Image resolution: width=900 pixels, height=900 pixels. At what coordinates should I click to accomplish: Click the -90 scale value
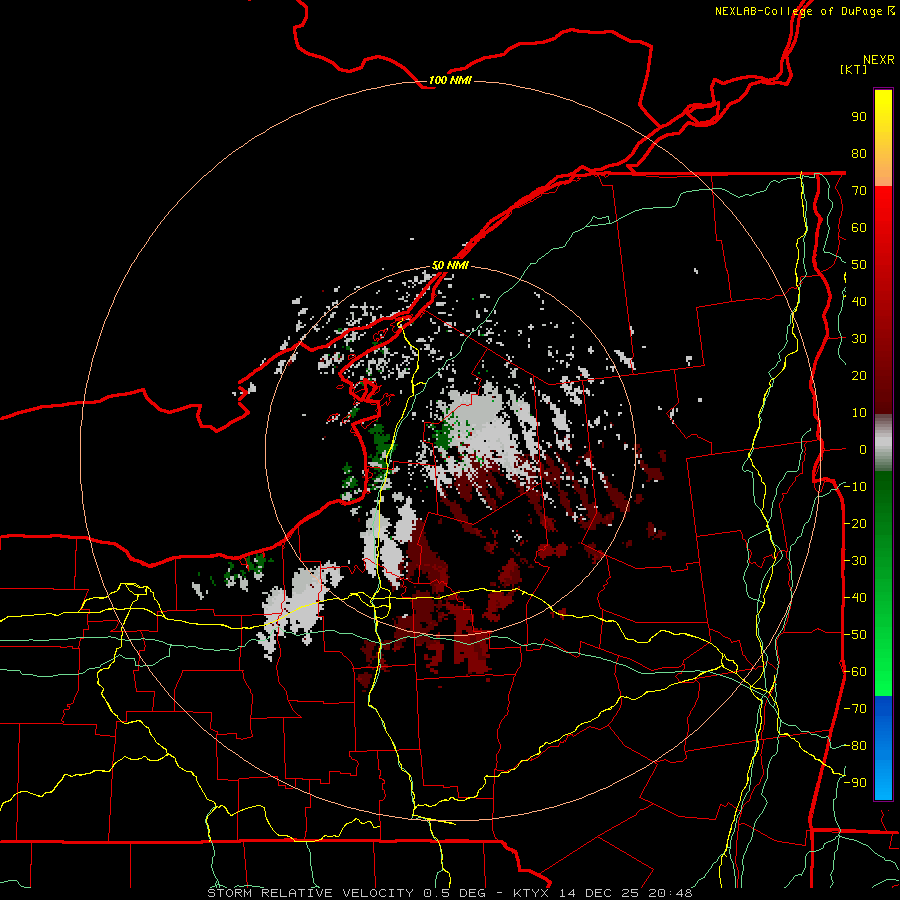tap(855, 783)
